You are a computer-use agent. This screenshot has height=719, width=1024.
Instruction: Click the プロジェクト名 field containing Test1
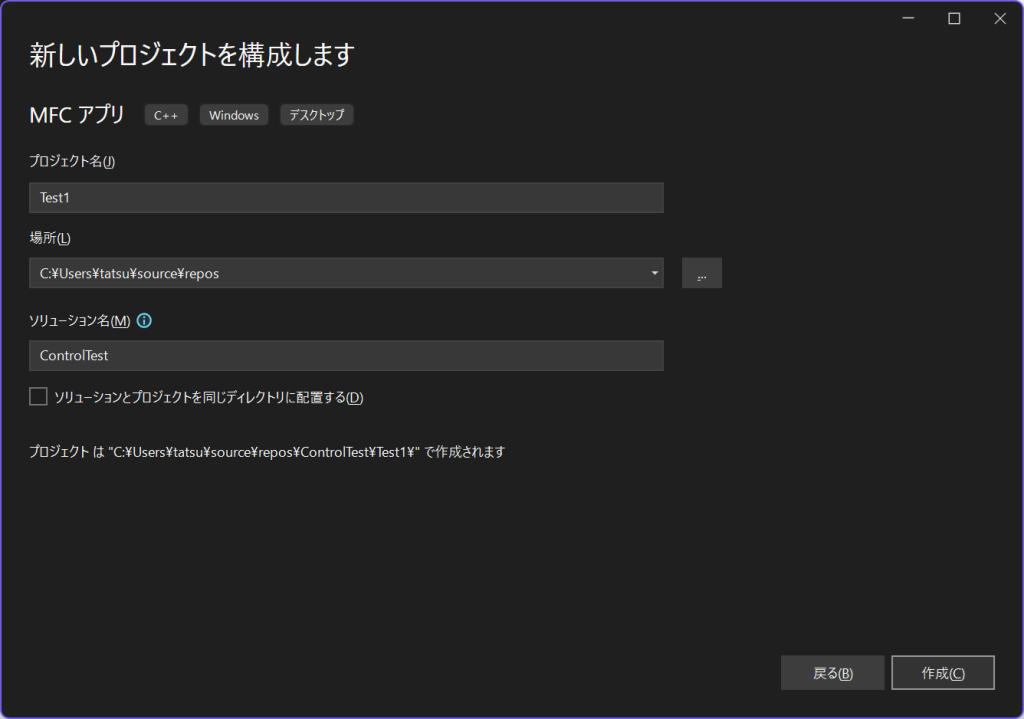[346, 198]
